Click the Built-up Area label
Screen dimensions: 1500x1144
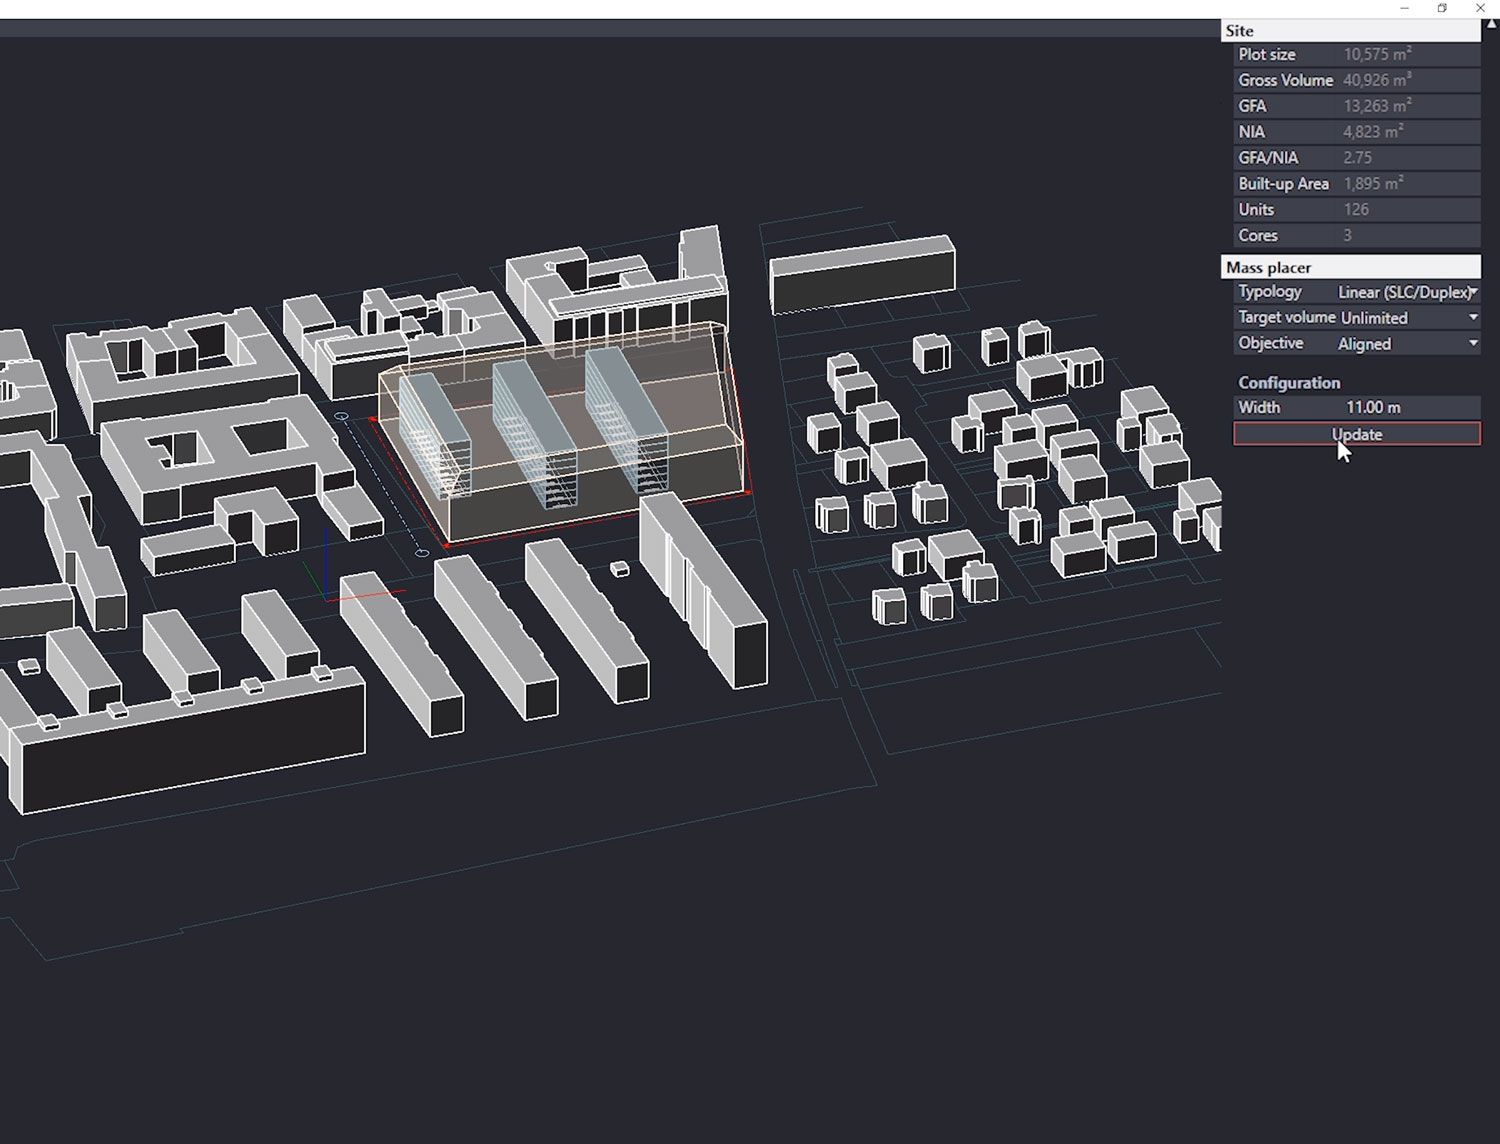(1284, 184)
